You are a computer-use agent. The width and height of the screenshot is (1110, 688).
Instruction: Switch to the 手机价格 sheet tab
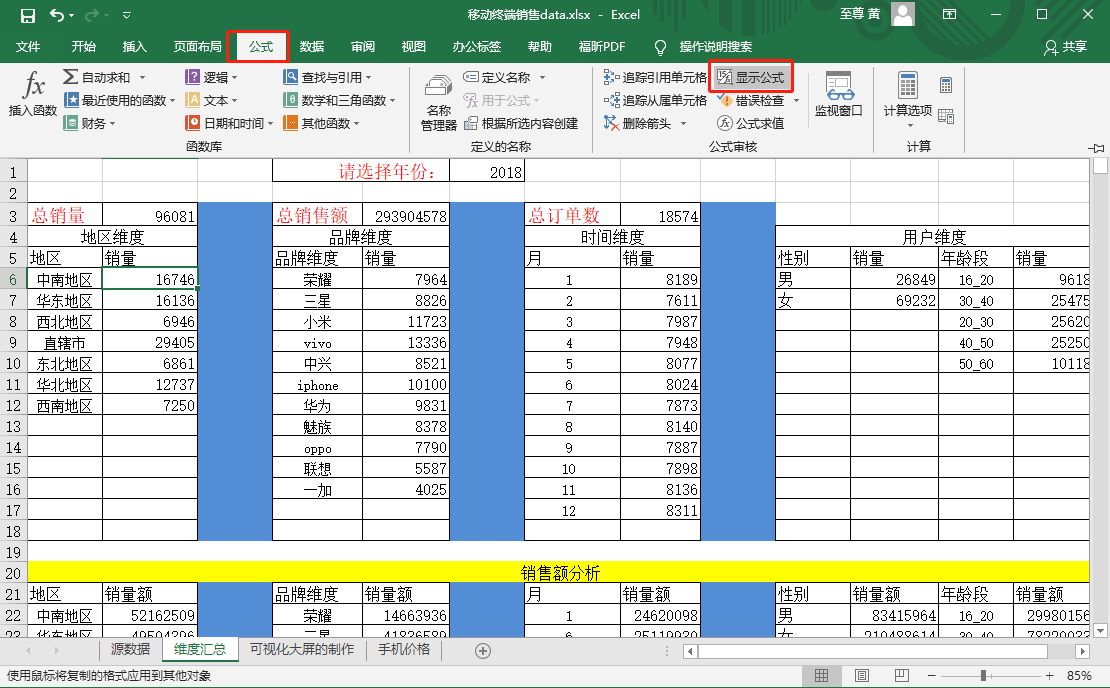(x=404, y=649)
